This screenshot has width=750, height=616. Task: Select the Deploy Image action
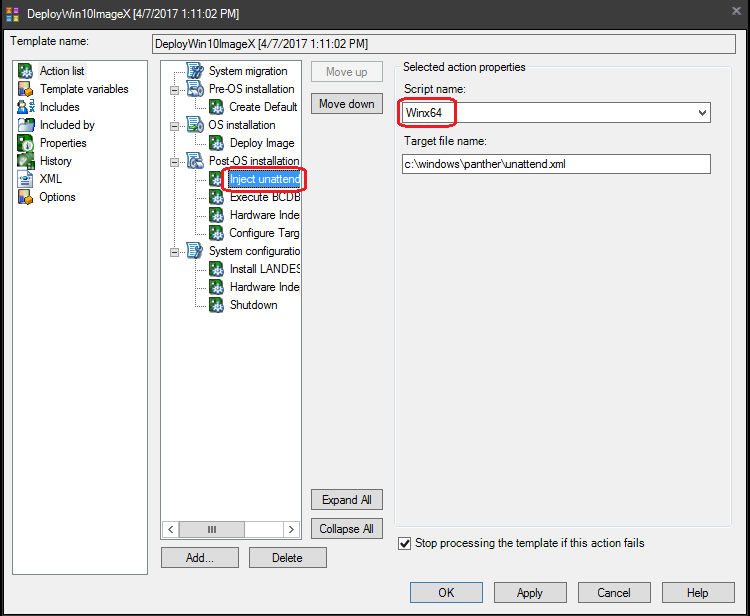coord(262,143)
